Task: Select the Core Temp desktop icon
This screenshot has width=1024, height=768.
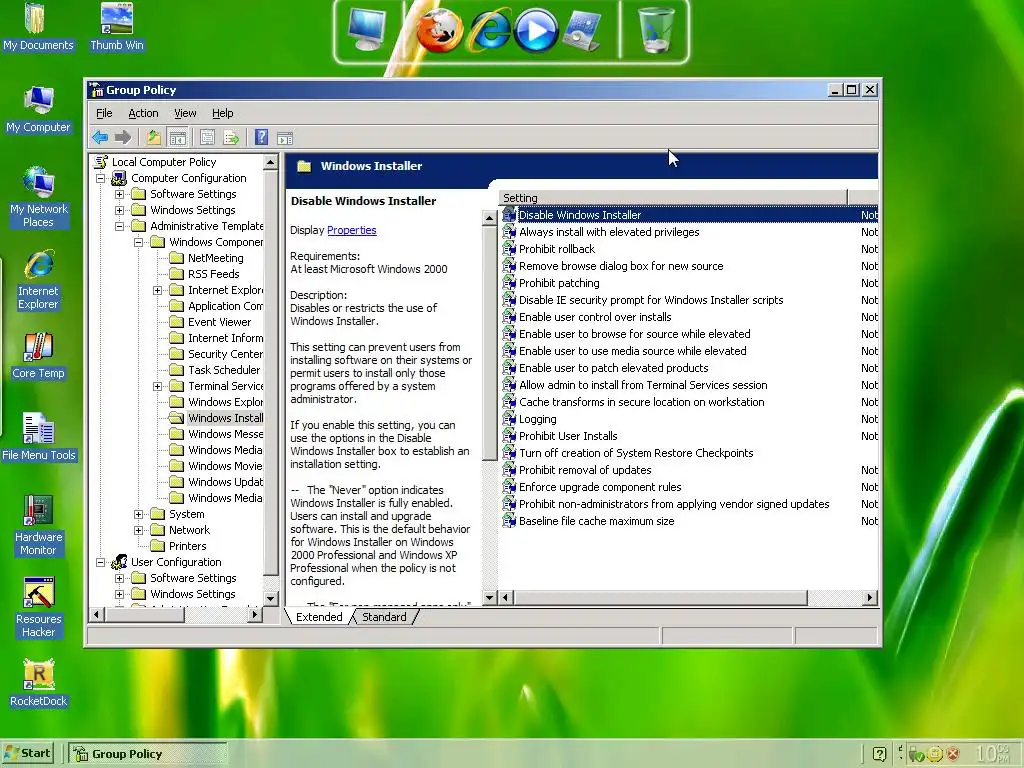Action: [x=38, y=355]
